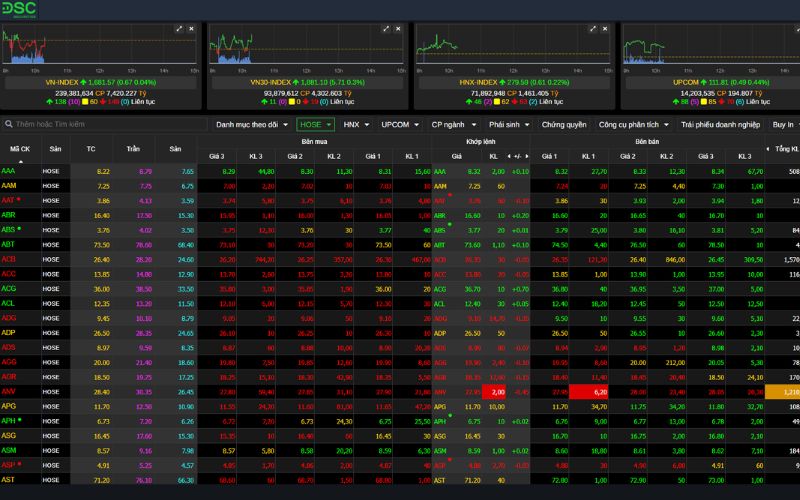Select the ABT stock symbol
Image resolution: width=800 pixels, height=500 pixels.
click(8, 244)
